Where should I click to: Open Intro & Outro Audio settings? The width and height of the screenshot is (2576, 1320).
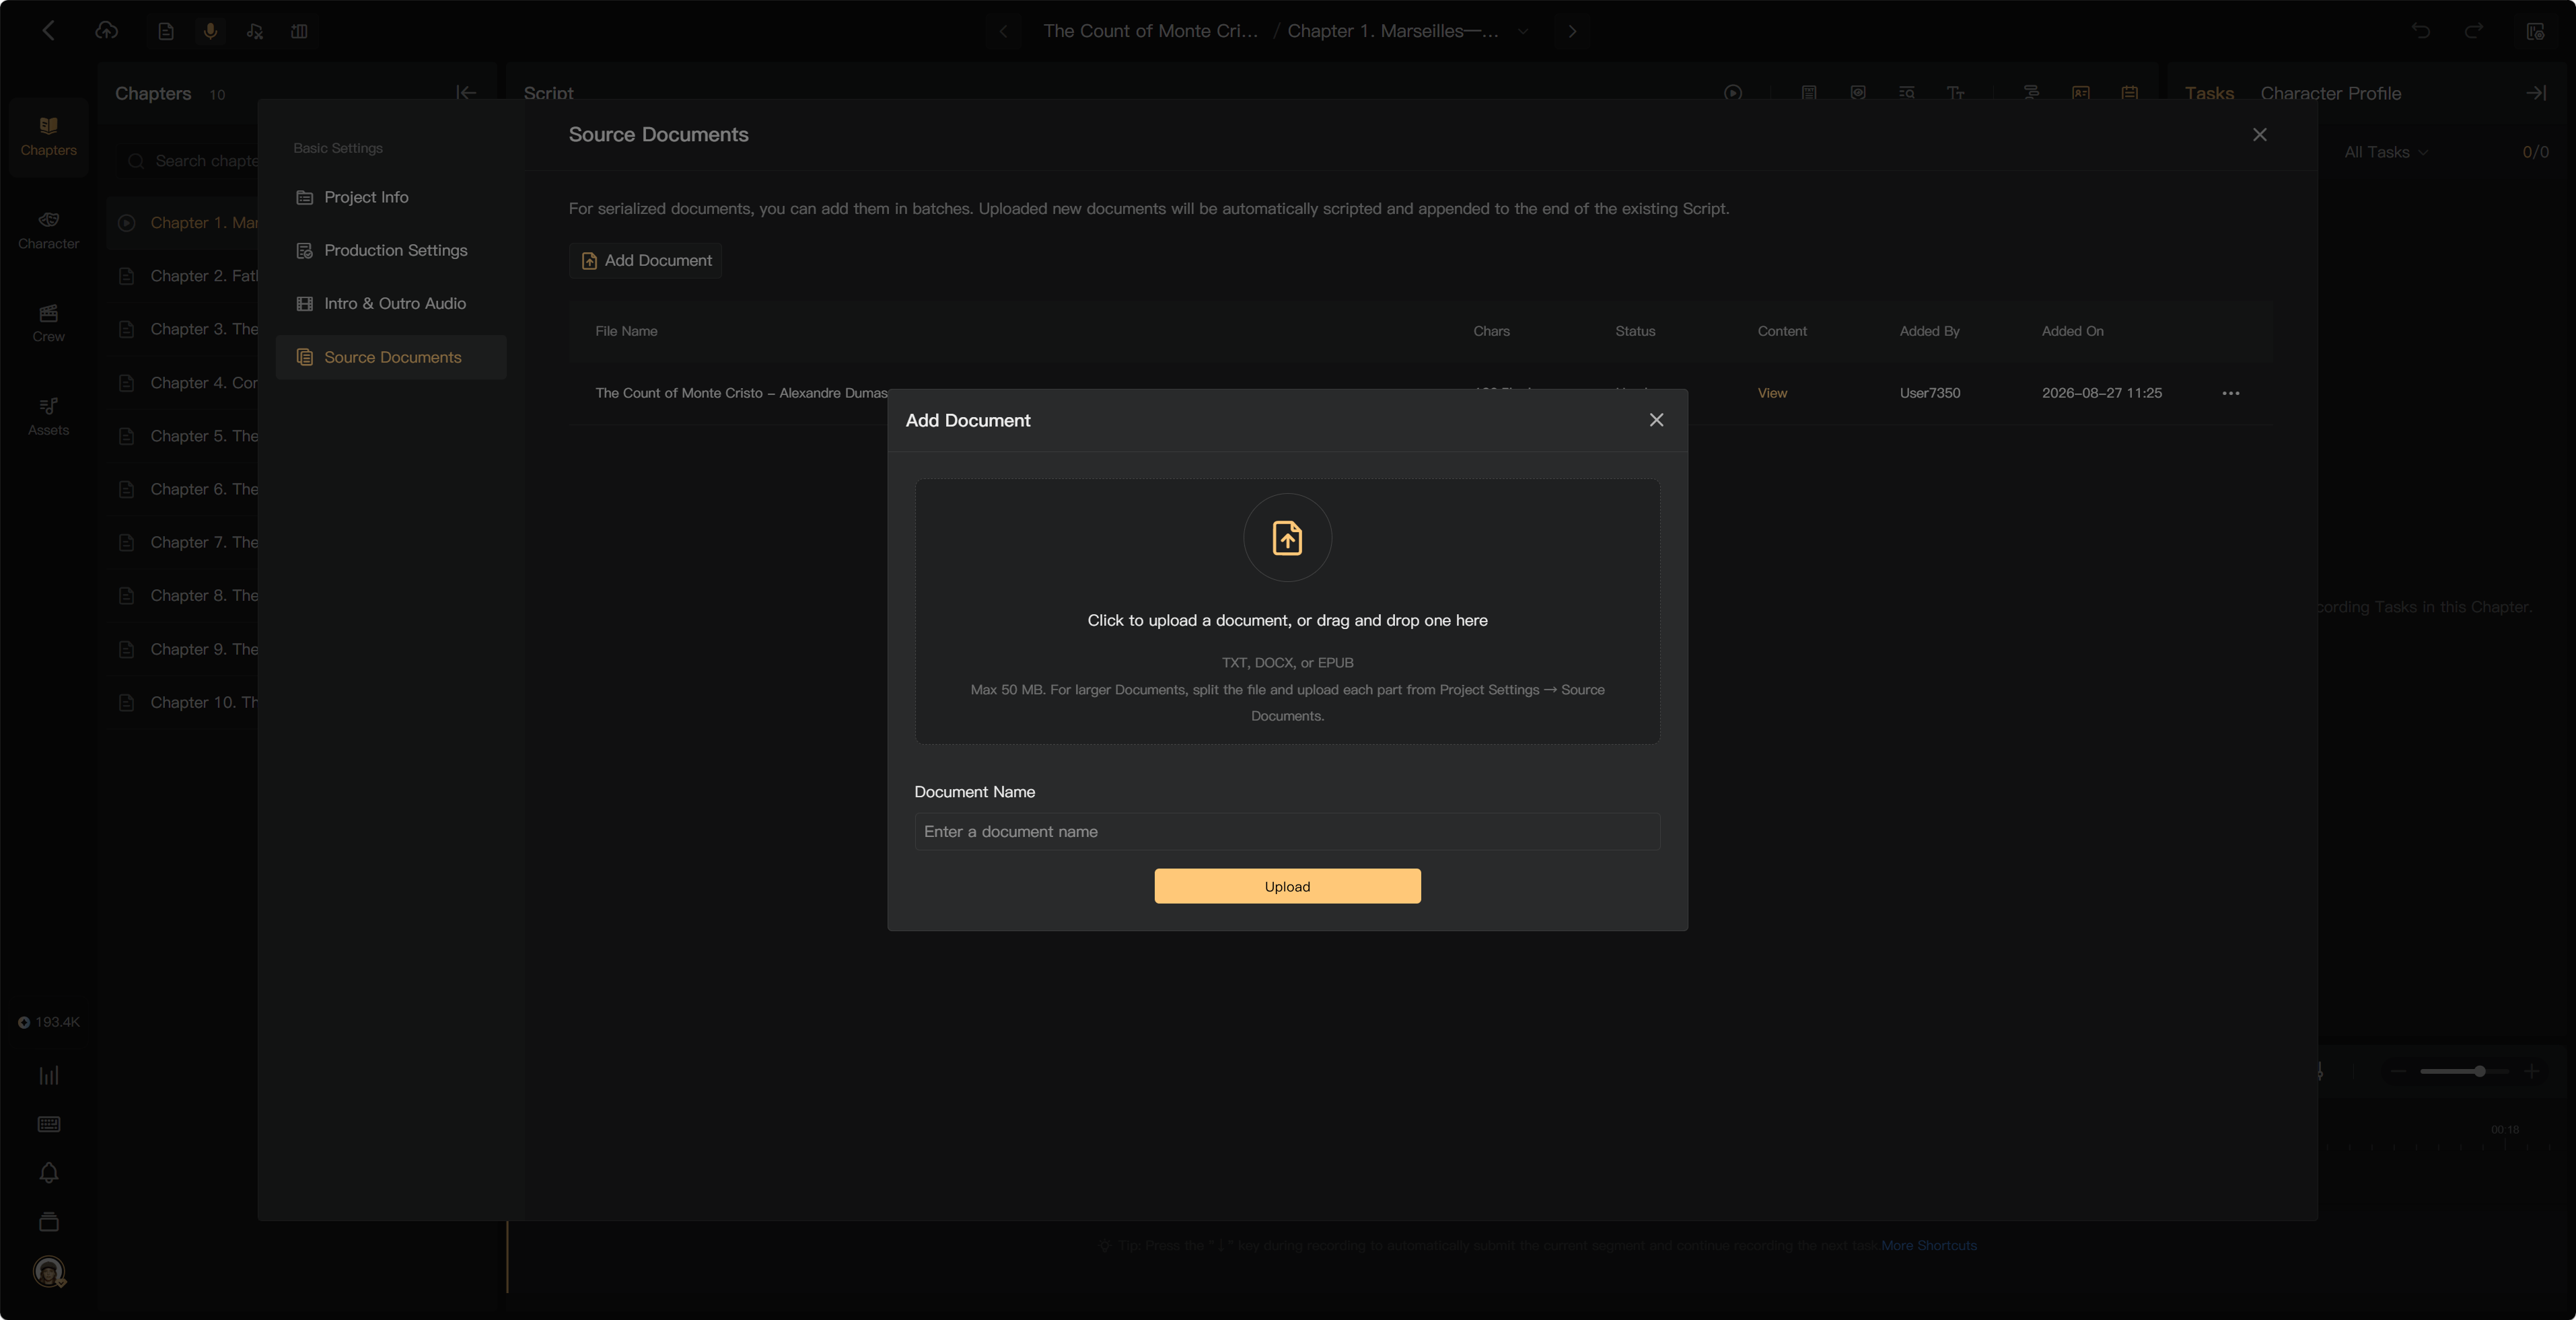click(391, 303)
